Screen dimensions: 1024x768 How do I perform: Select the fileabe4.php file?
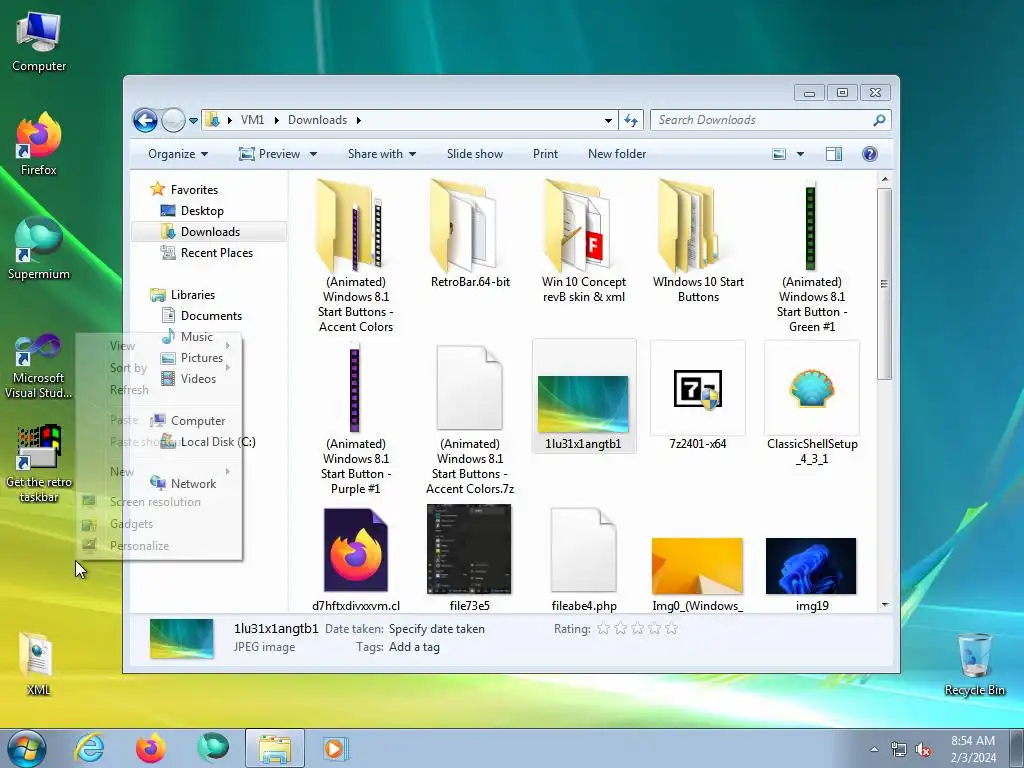pos(584,559)
